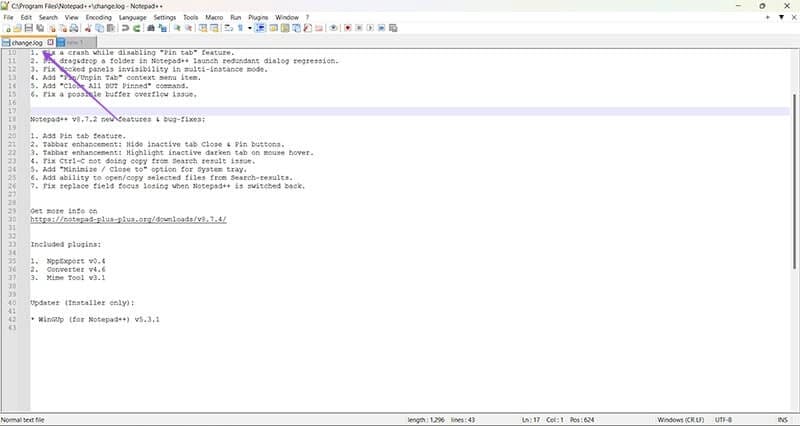
Task: Open the Encoding menu
Action: point(98,17)
